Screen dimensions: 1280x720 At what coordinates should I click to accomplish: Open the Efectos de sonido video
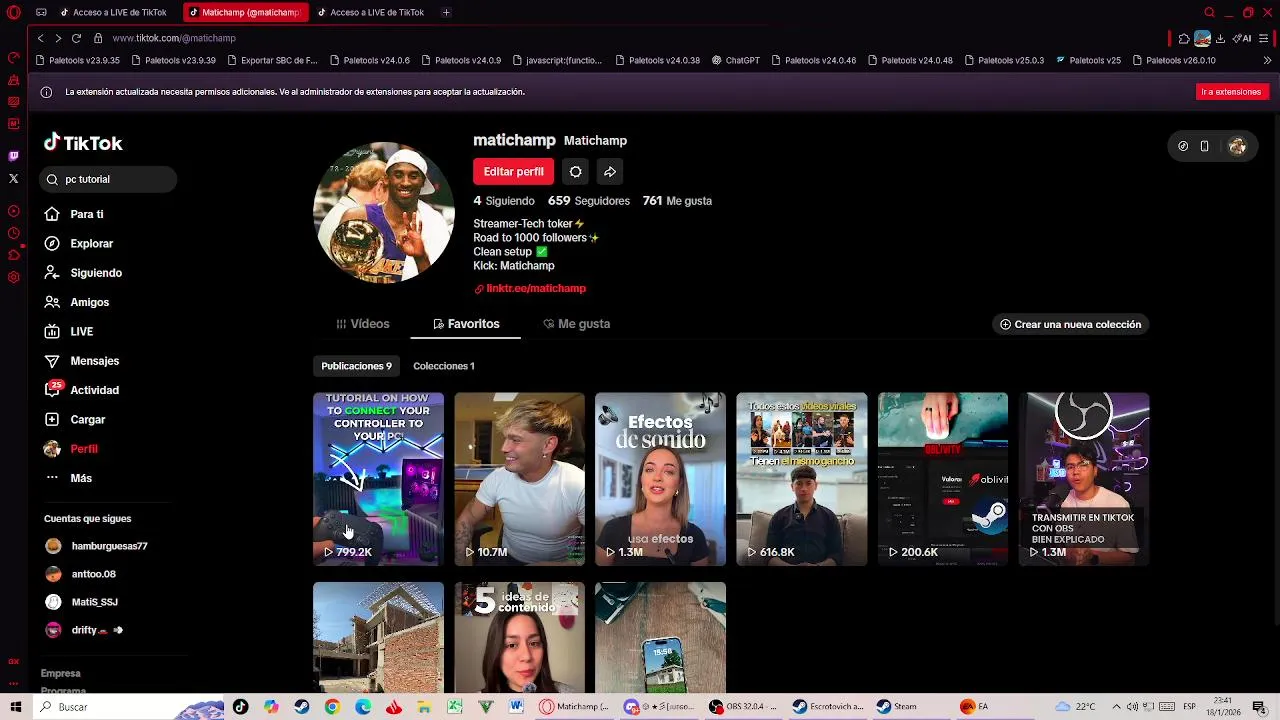[660, 479]
